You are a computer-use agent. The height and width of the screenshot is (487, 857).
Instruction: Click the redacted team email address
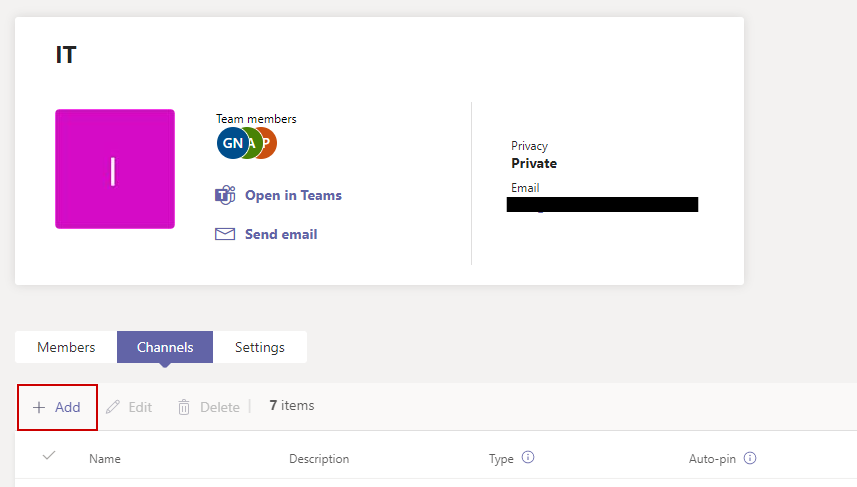click(x=602, y=205)
